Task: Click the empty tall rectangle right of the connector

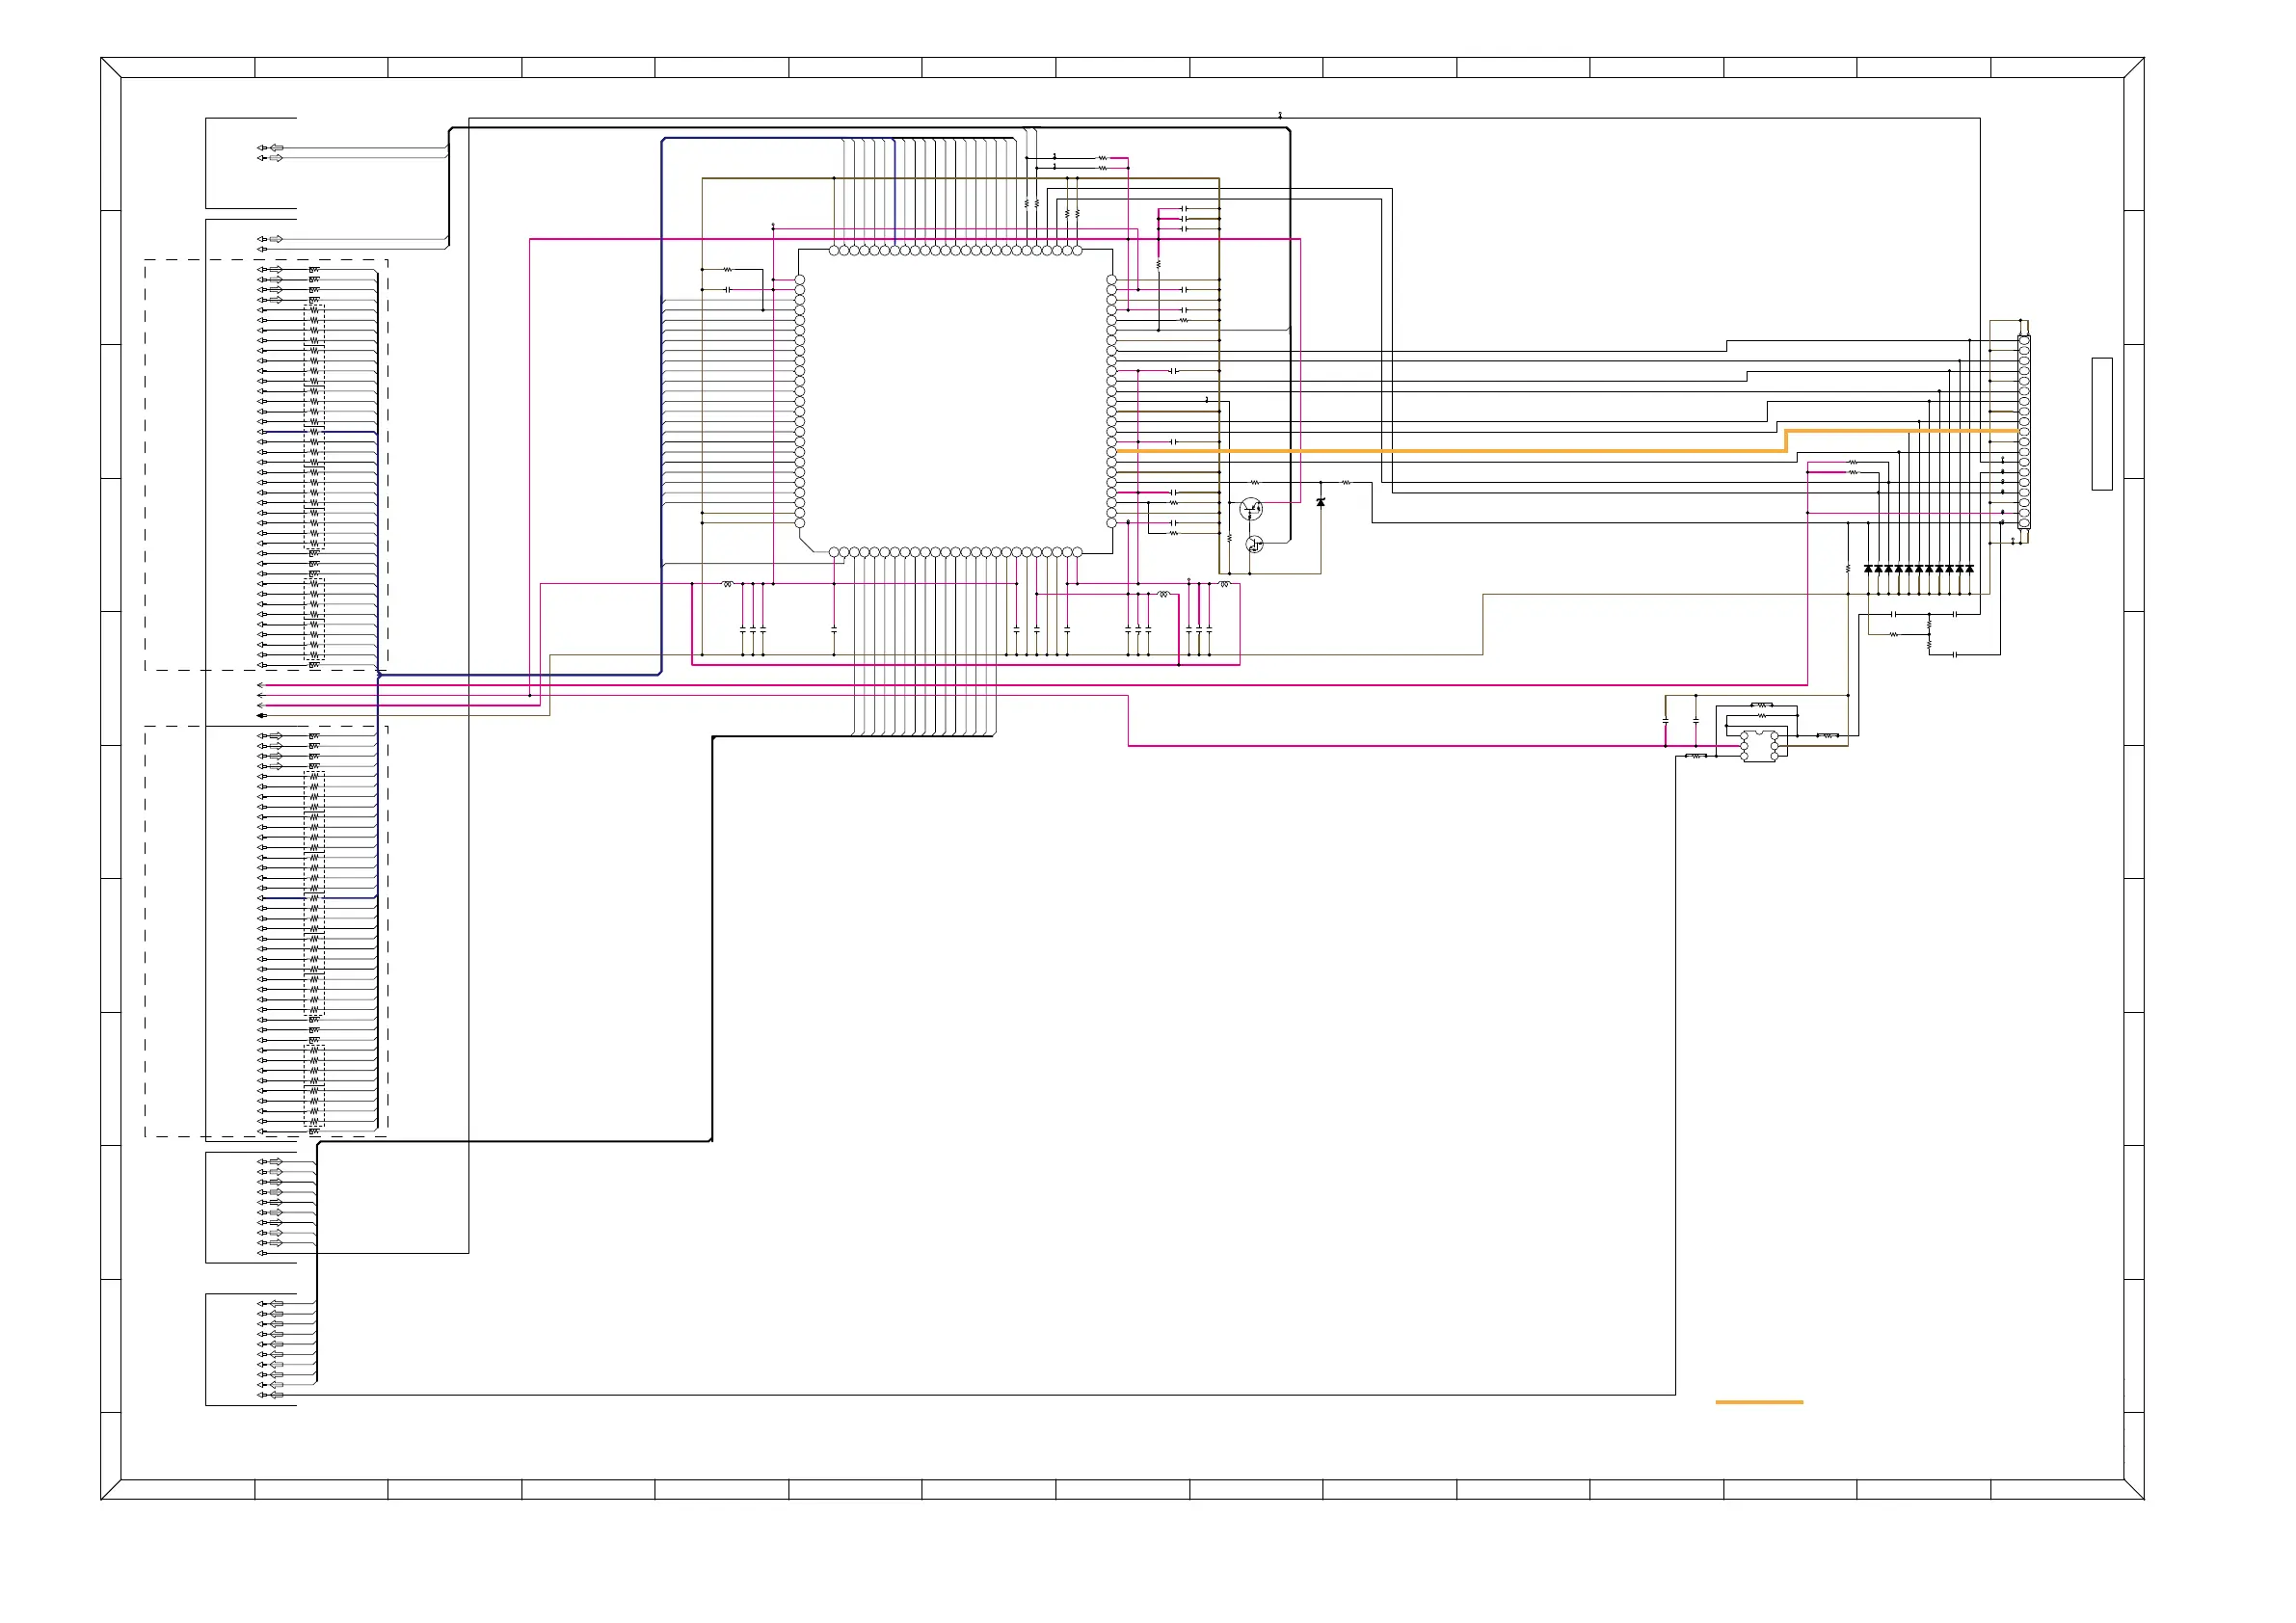Action: click(x=2101, y=424)
